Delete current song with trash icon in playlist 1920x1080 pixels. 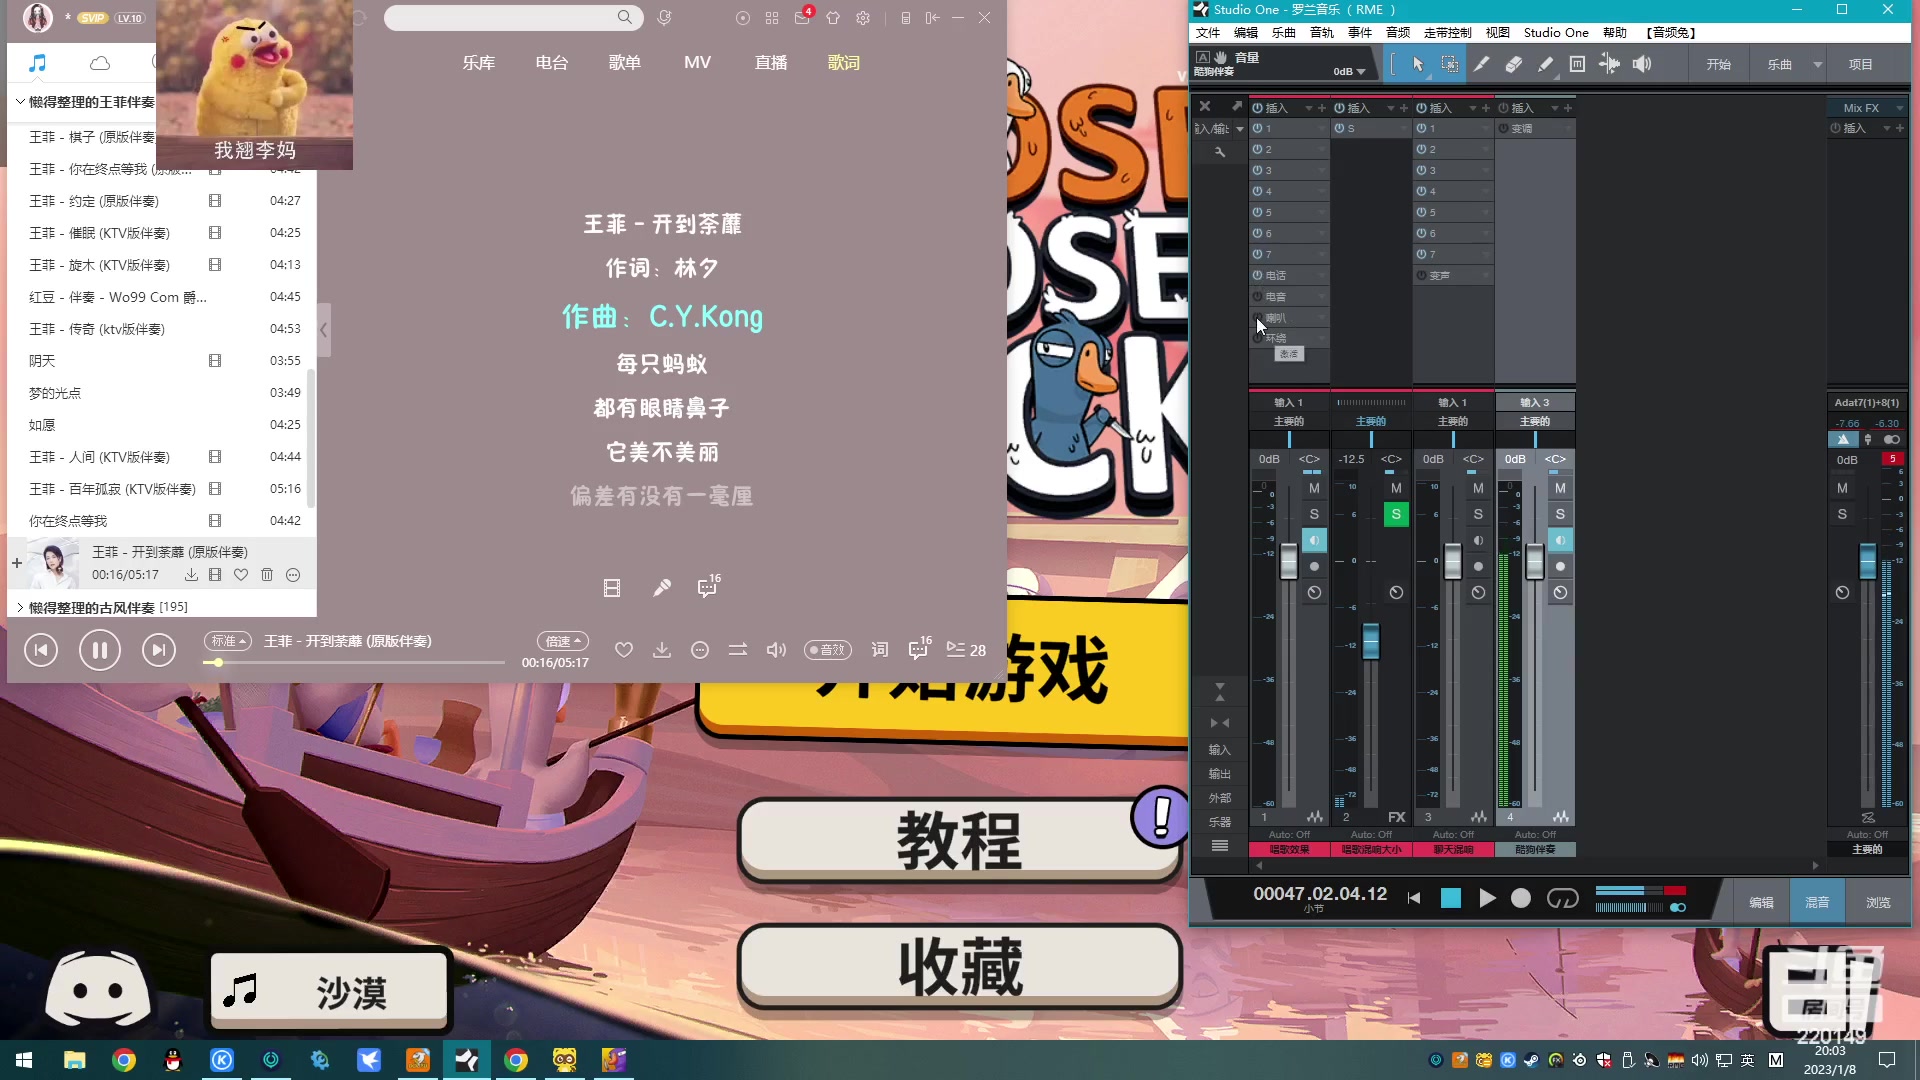(x=267, y=575)
